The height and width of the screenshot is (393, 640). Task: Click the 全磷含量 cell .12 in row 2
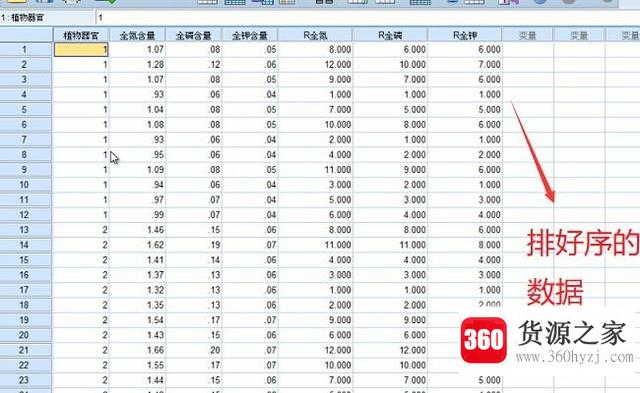193,64
